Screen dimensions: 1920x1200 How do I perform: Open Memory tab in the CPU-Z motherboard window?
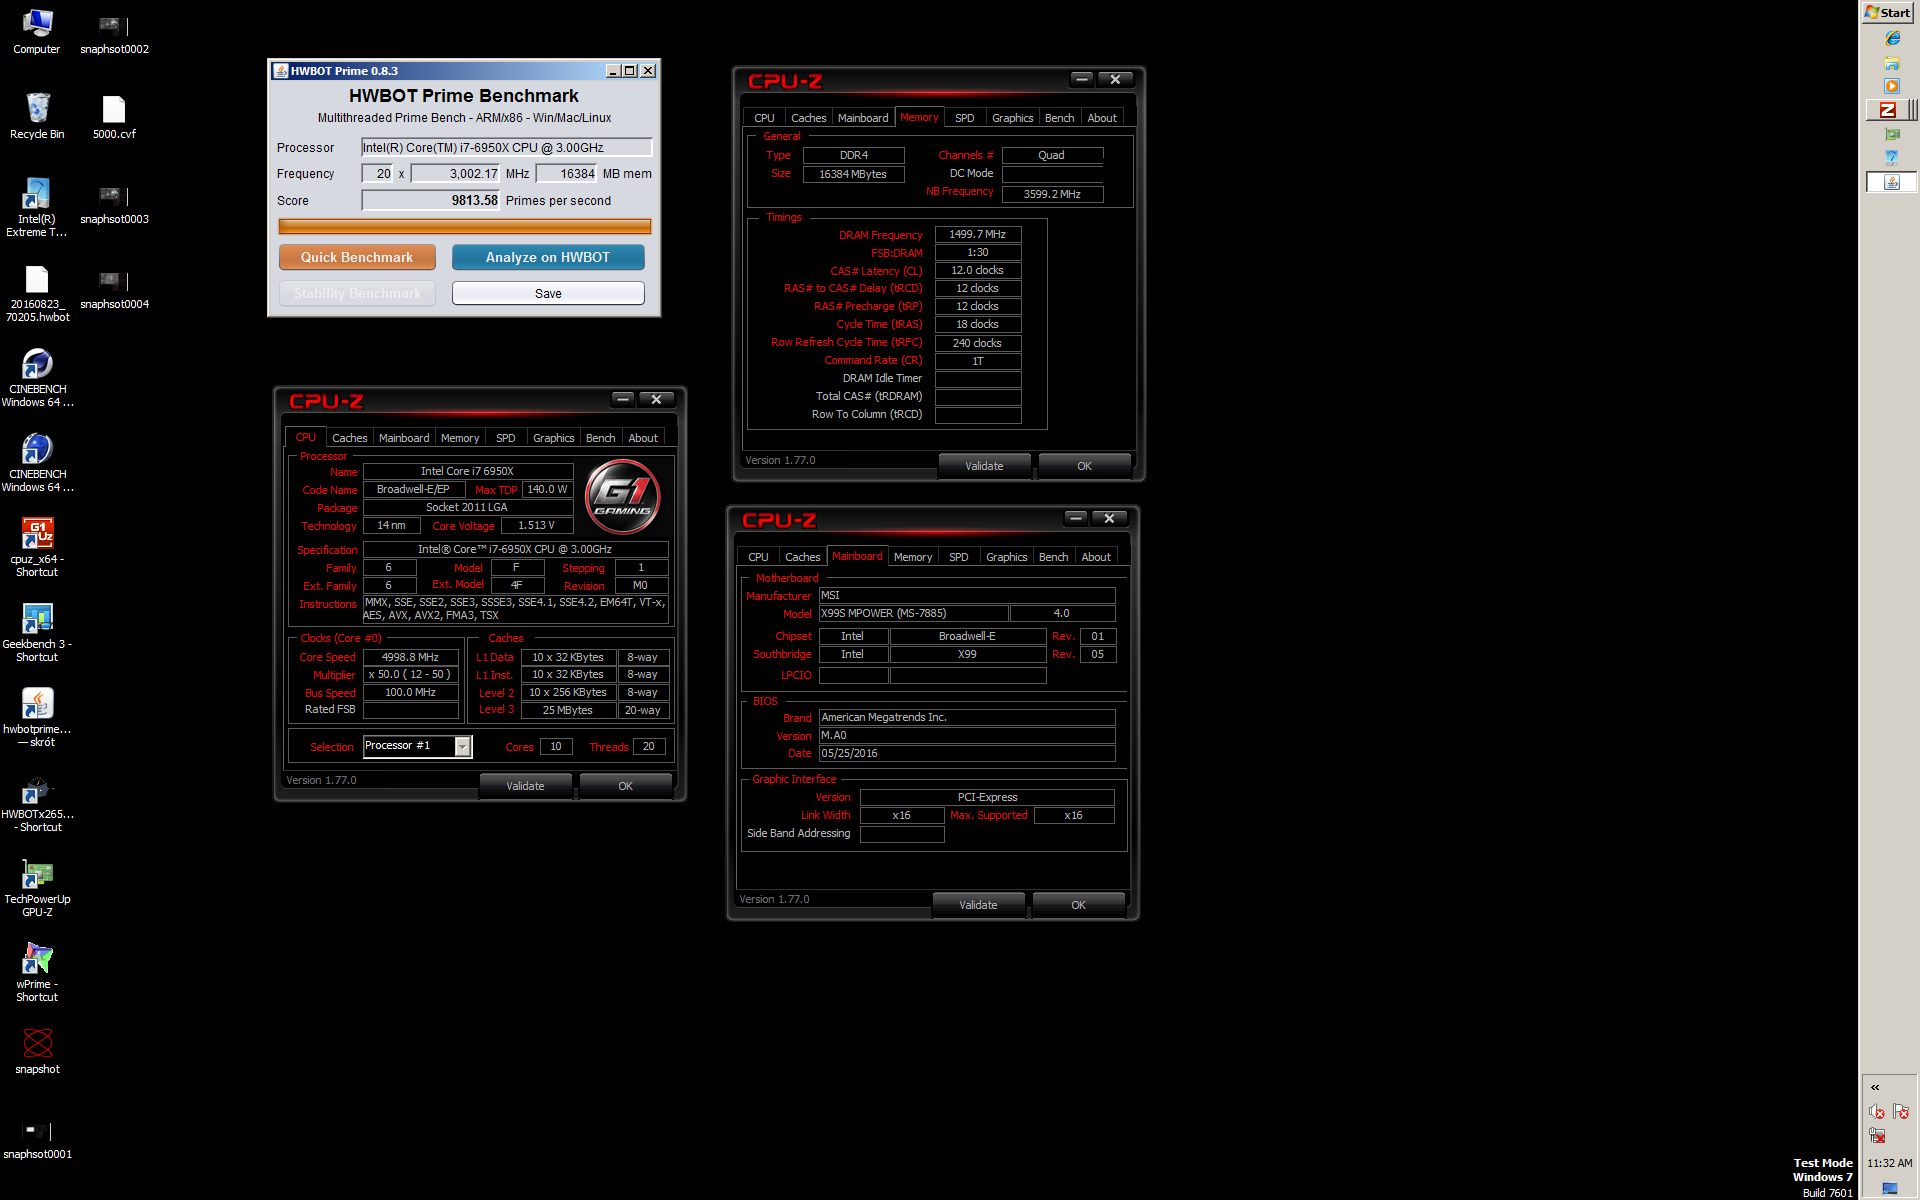(912, 557)
